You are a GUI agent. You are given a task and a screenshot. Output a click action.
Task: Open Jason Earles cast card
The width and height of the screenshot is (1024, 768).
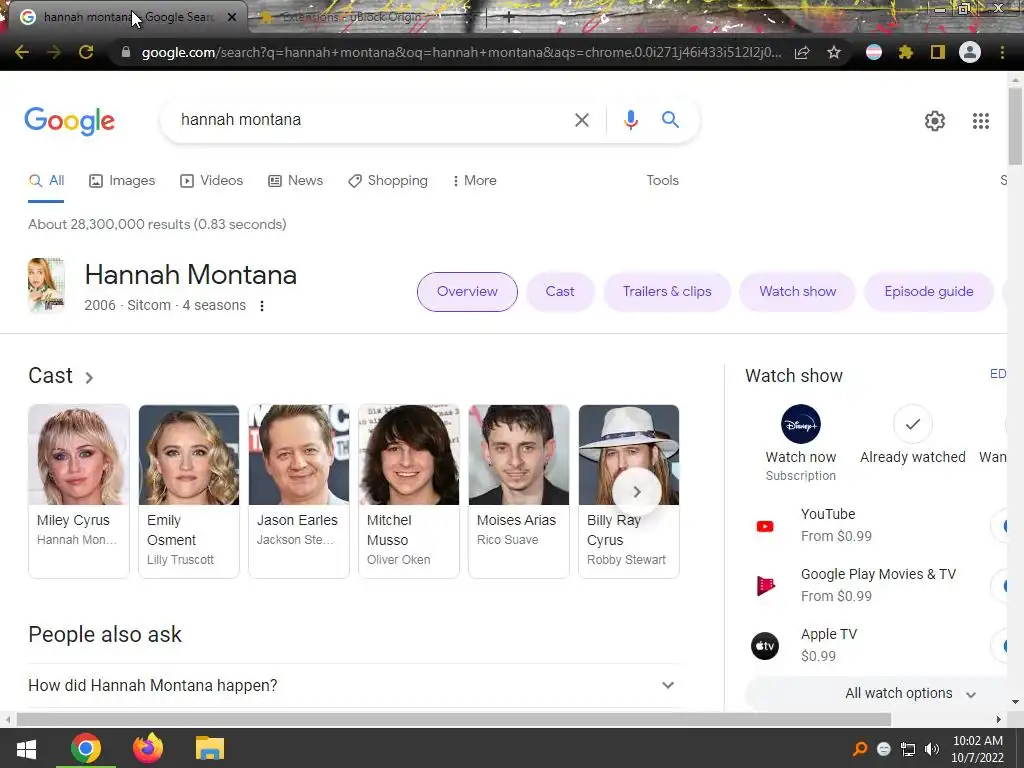(299, 491)
